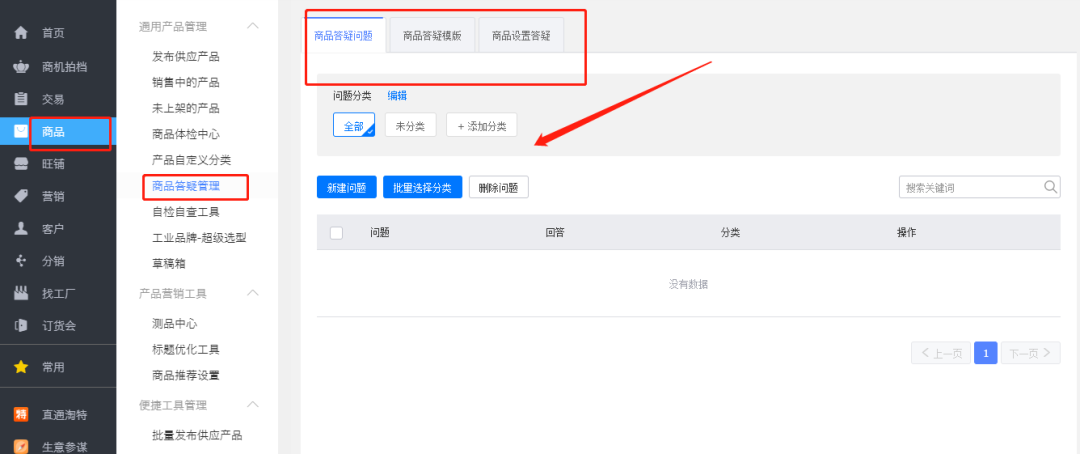Switch to the 商品设置答疑 tab
The image size is (1080, 454).
point(521,36)
